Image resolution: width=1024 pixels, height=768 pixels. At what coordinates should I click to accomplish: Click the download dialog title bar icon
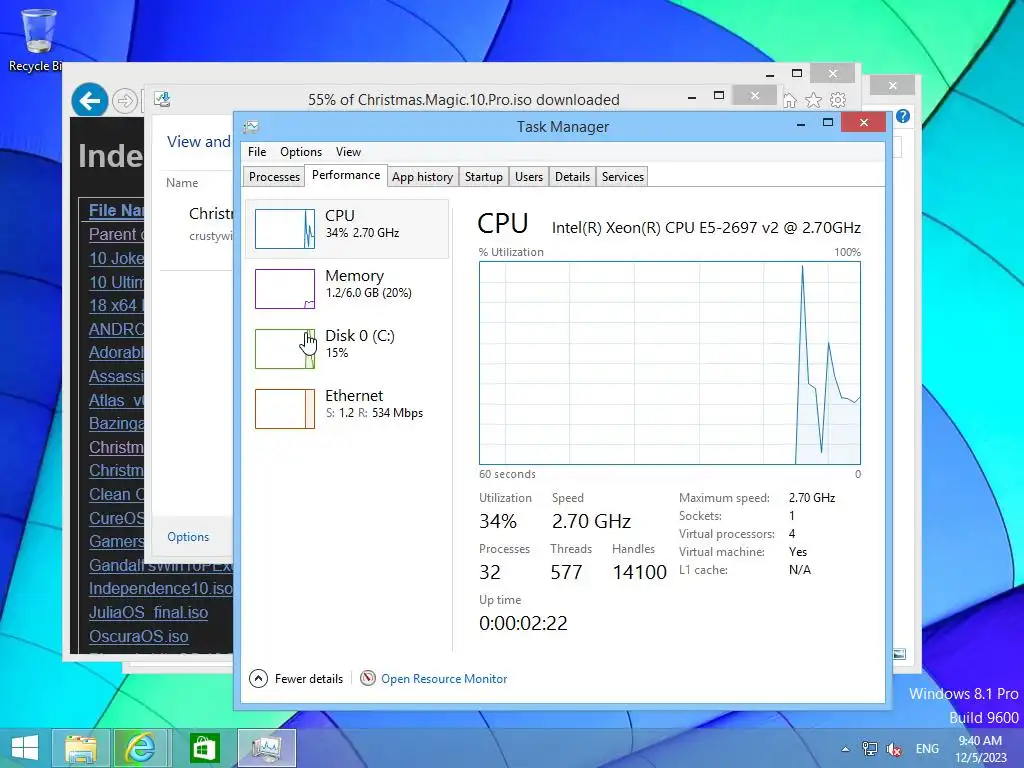tap(162, 99)
